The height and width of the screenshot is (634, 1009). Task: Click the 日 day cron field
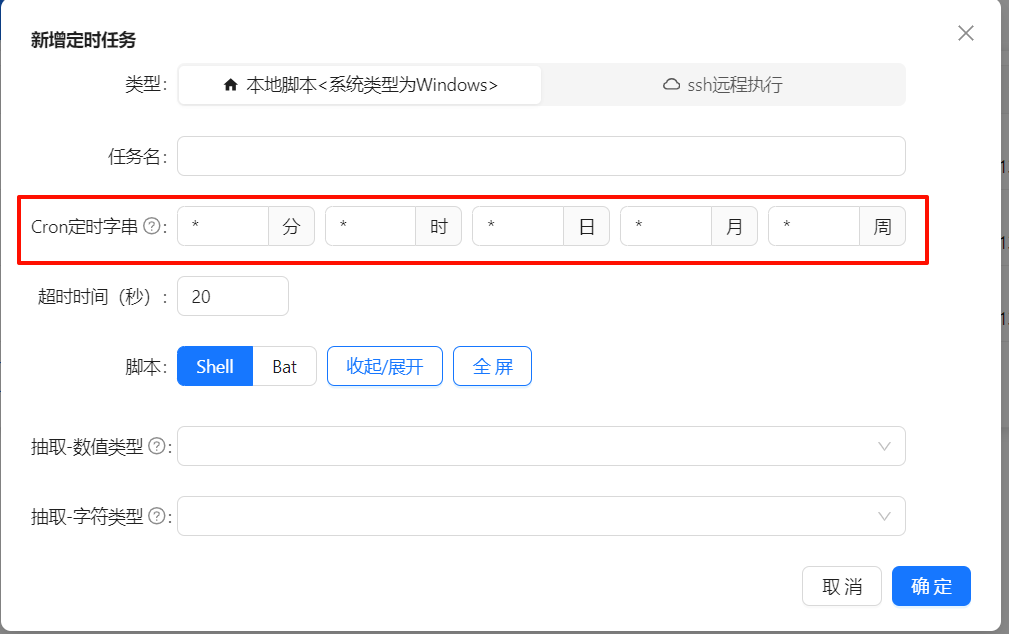pos(518,226)
